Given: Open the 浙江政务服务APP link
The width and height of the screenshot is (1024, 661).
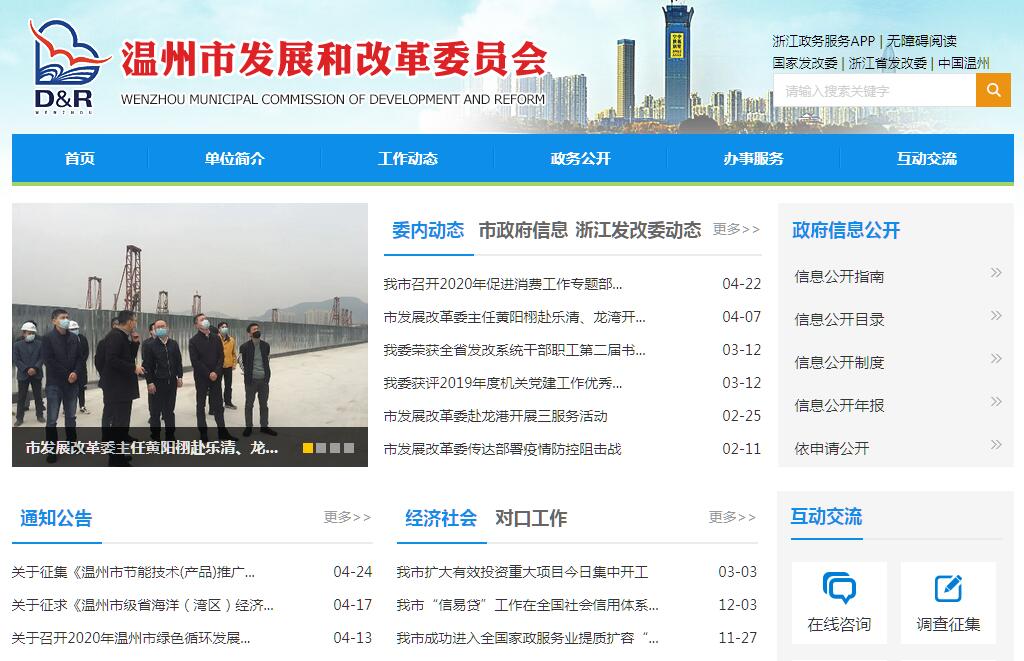Looking at the screenshot, I should point(822,41).
